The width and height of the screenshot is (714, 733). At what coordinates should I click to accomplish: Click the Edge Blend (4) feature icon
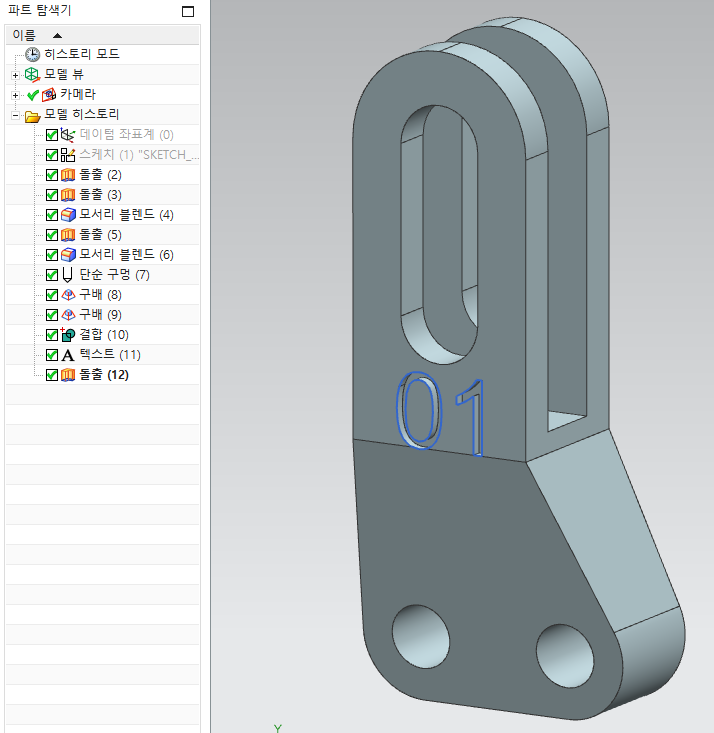68,215
